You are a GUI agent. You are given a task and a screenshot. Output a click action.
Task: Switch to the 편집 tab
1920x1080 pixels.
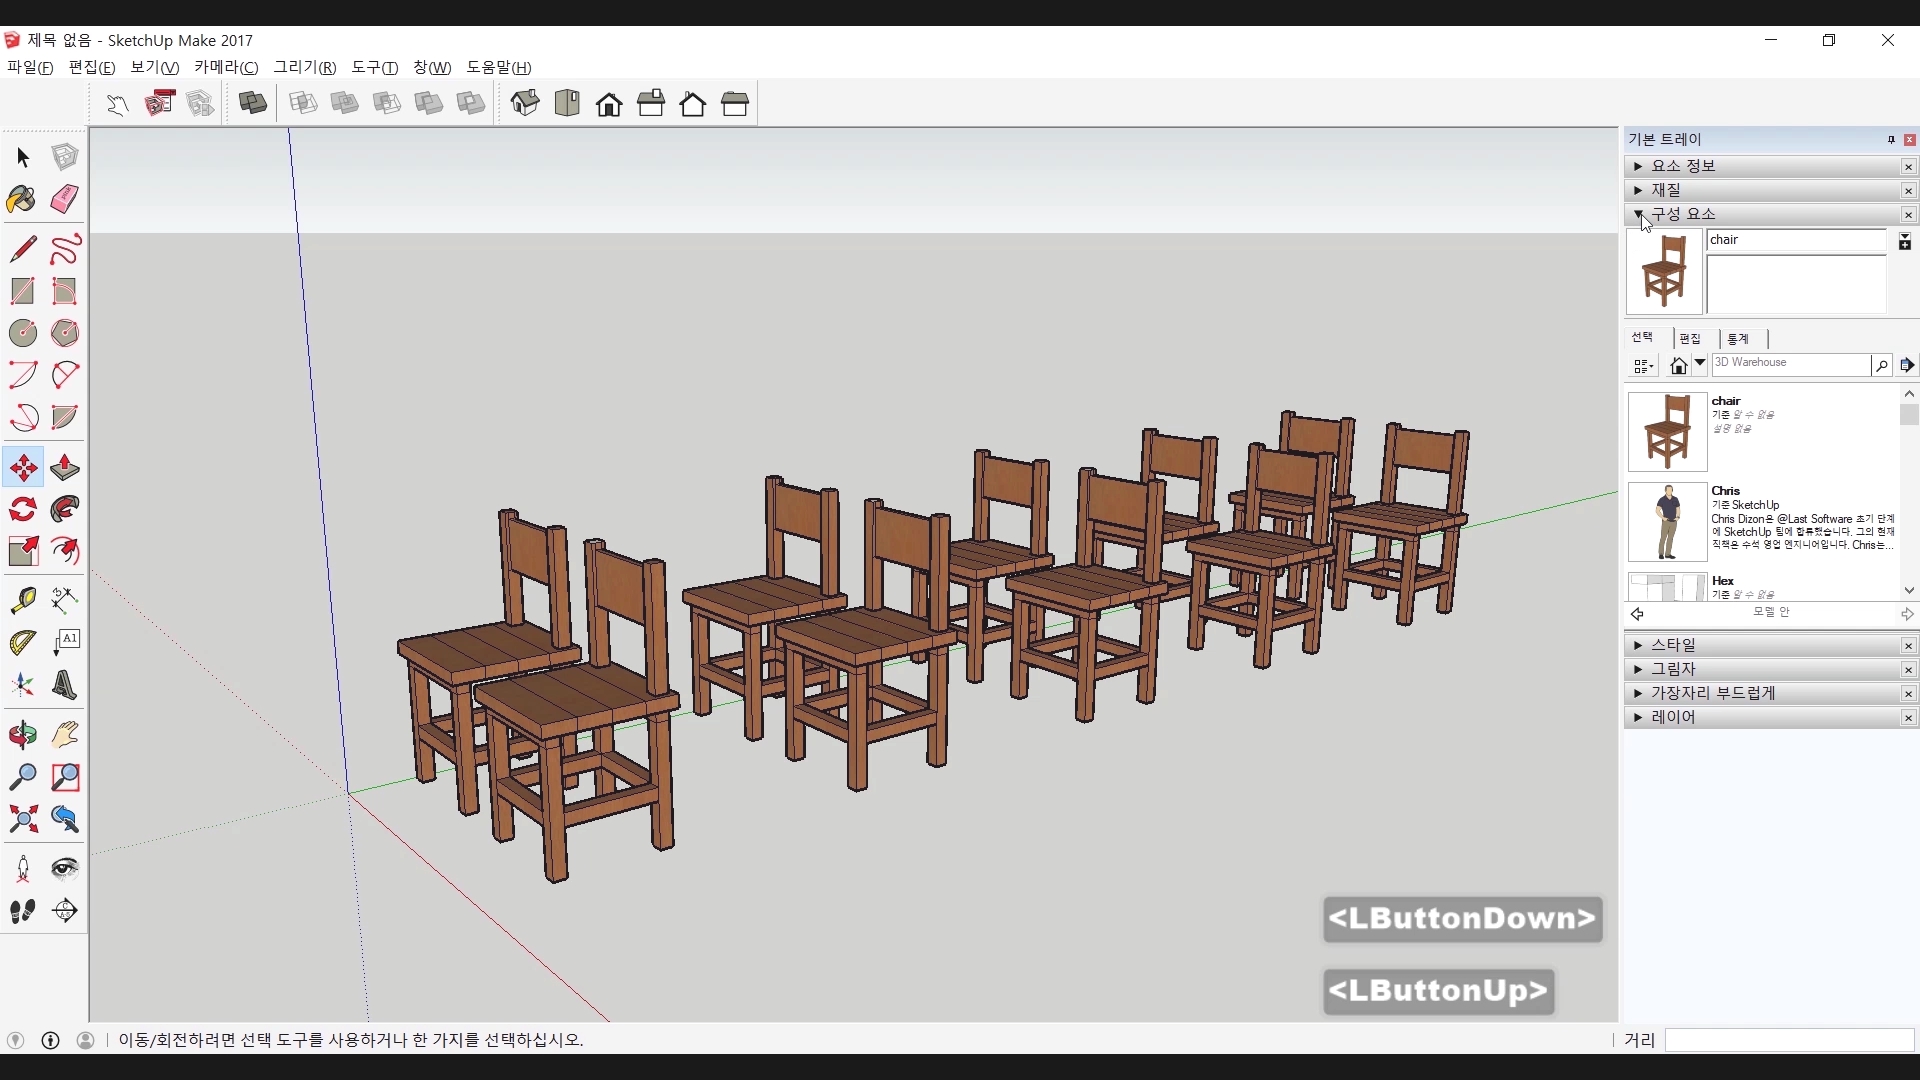[1690, 339]
